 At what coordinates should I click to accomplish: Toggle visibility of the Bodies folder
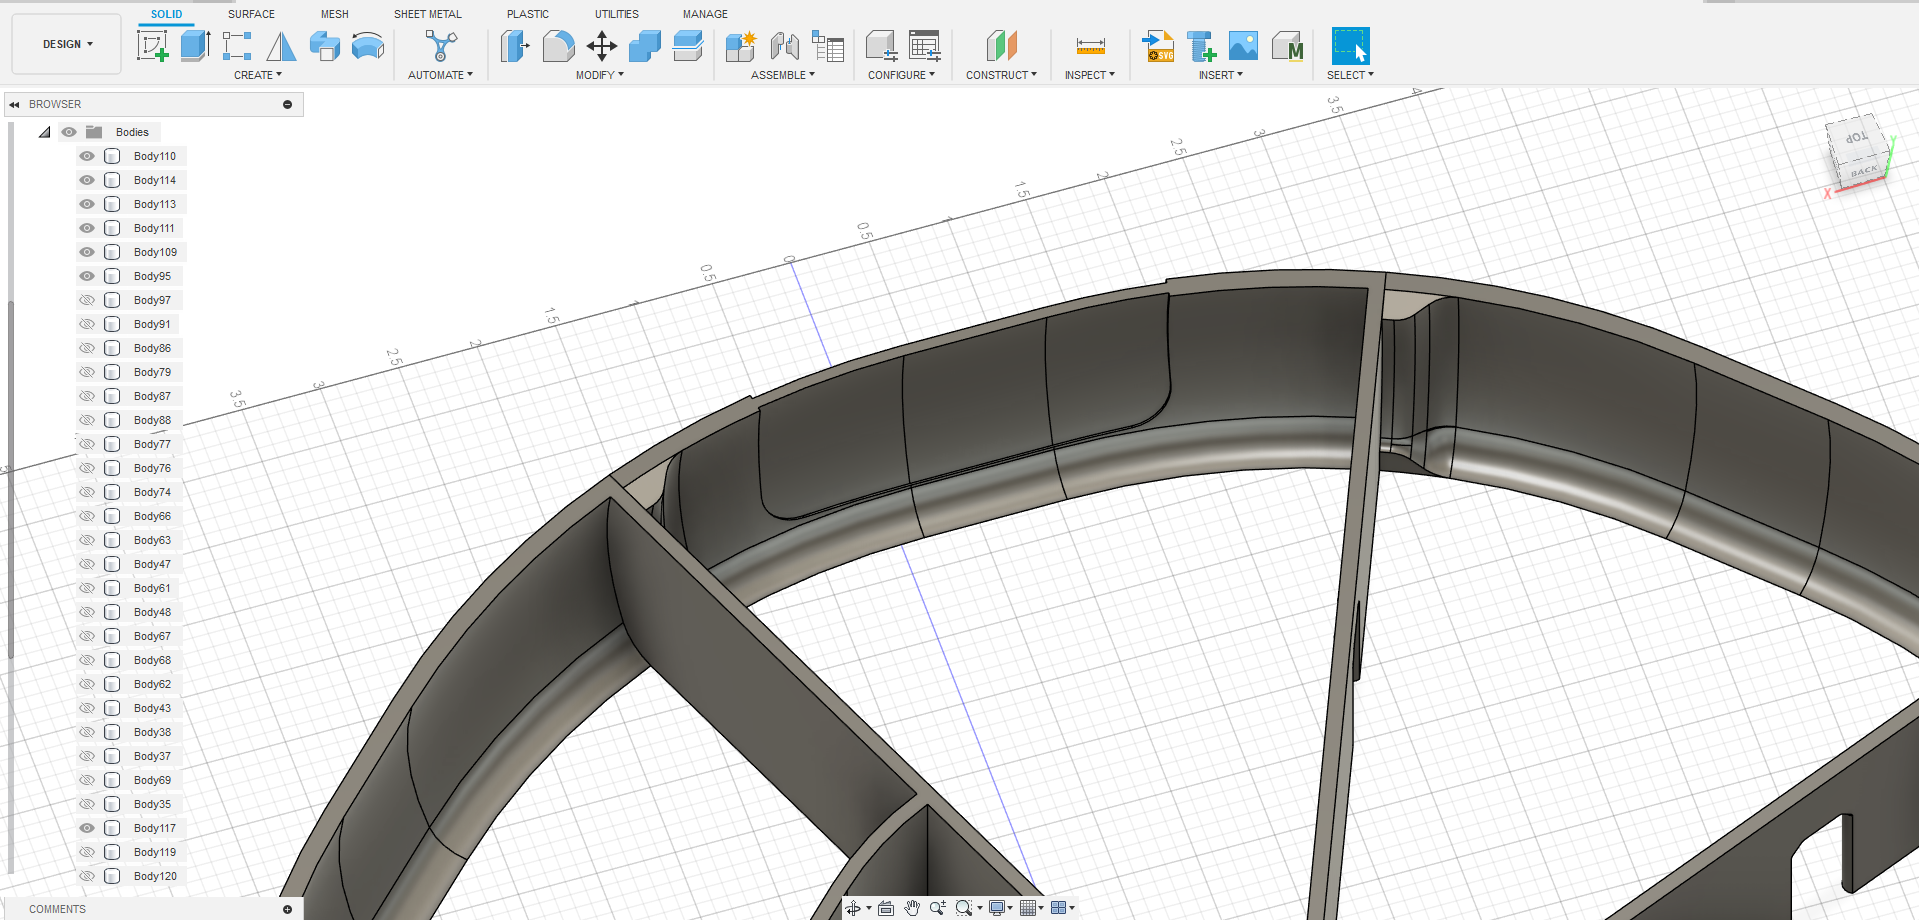click(69, 132)
